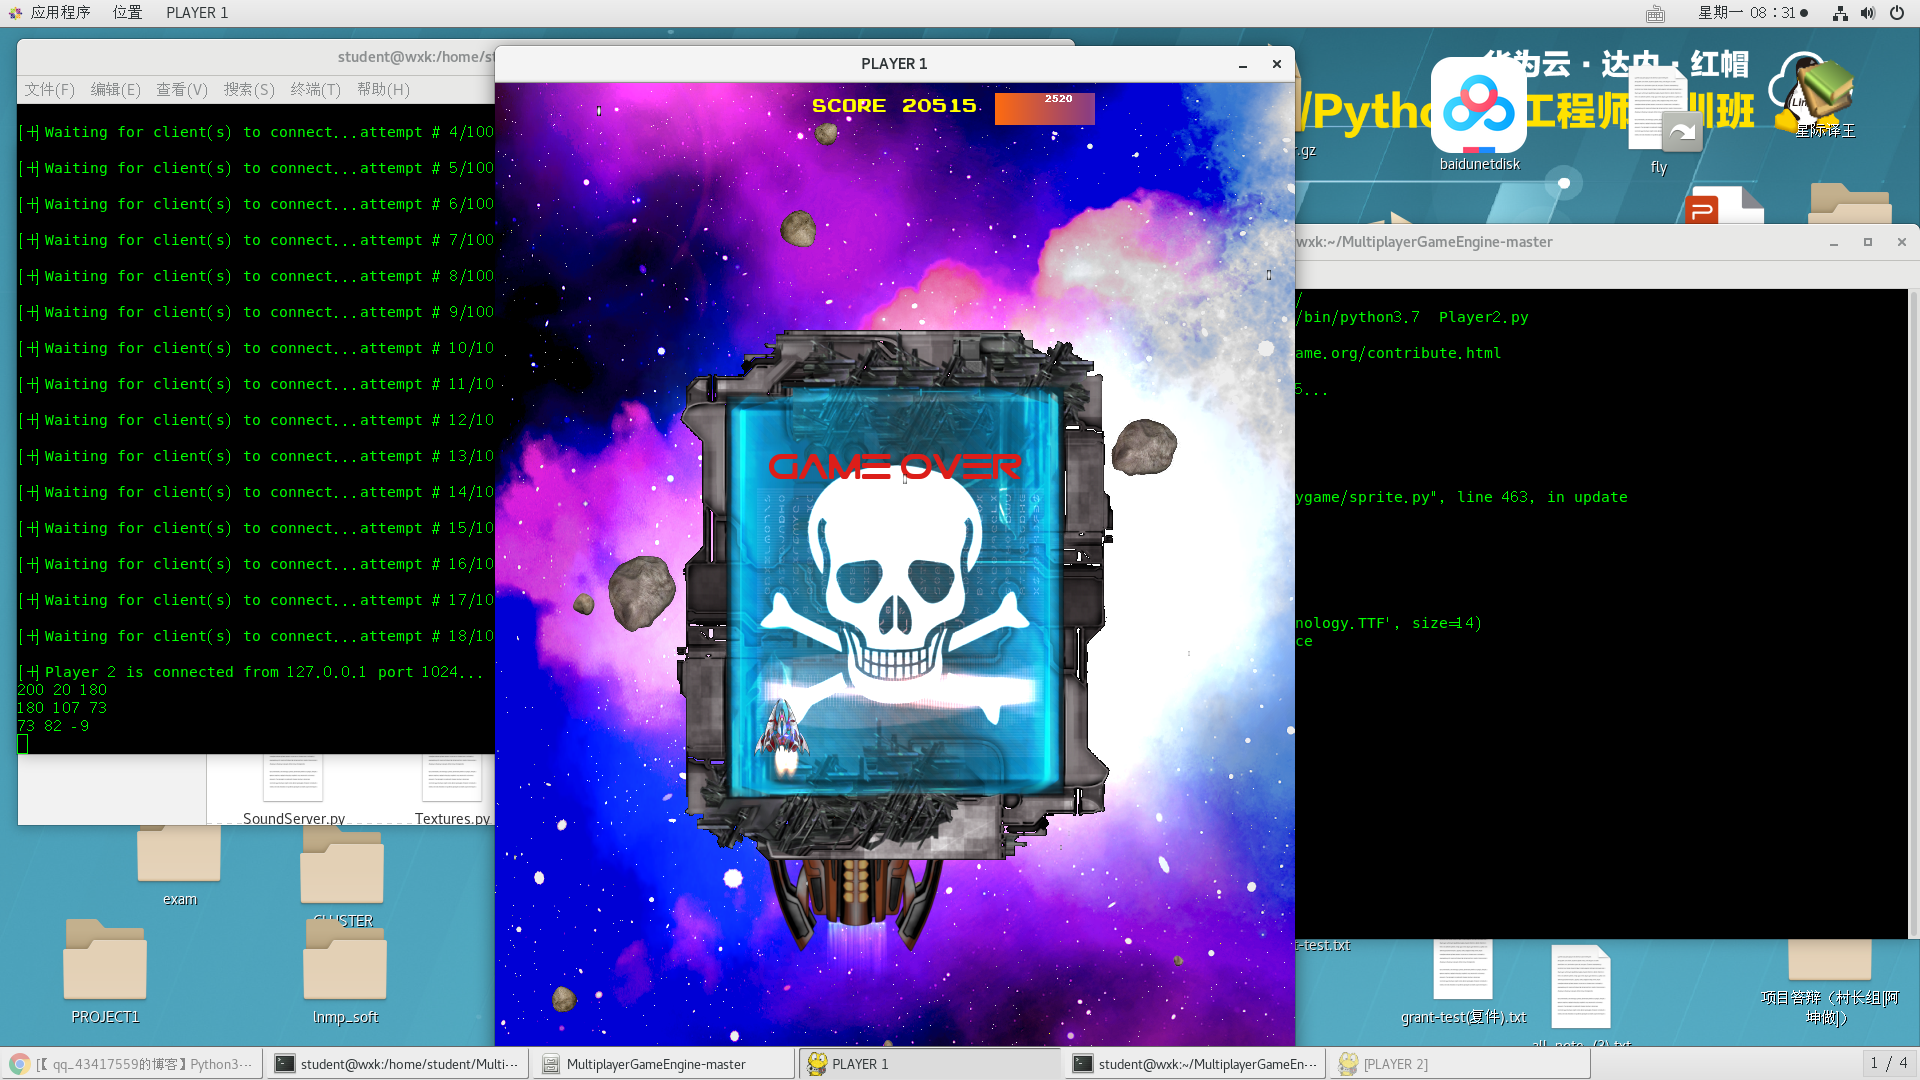Image resolution: width=1920 pixels, height=1080 pixels.
Task: Click workspace switcher 1 / 4
Action: coord(1889,1063)
